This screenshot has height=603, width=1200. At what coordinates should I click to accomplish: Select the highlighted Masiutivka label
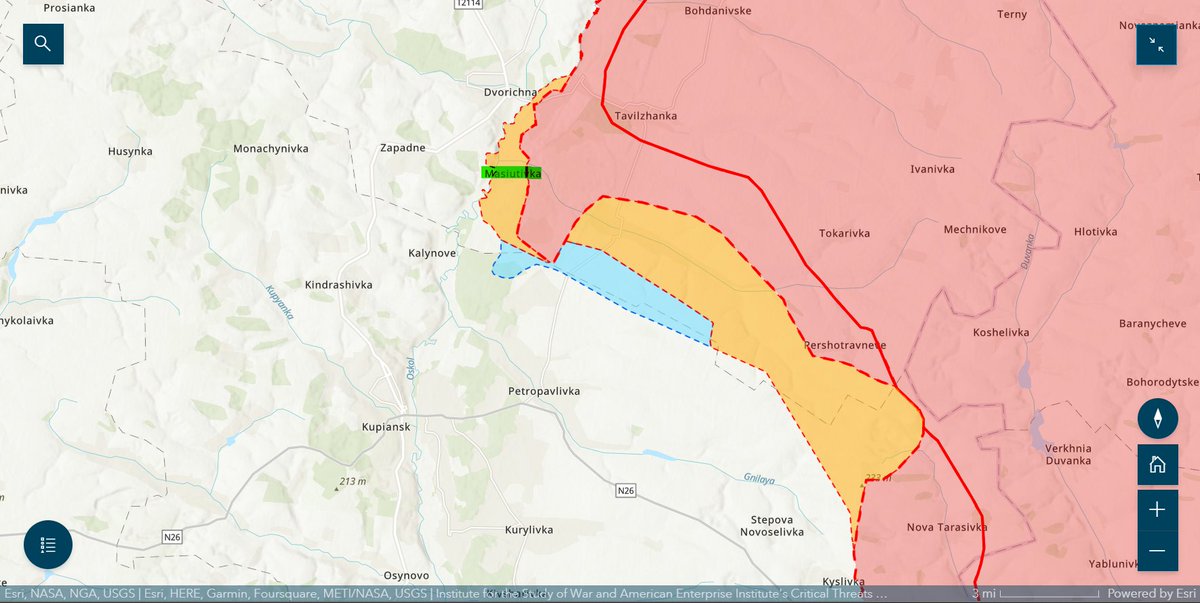511,173
